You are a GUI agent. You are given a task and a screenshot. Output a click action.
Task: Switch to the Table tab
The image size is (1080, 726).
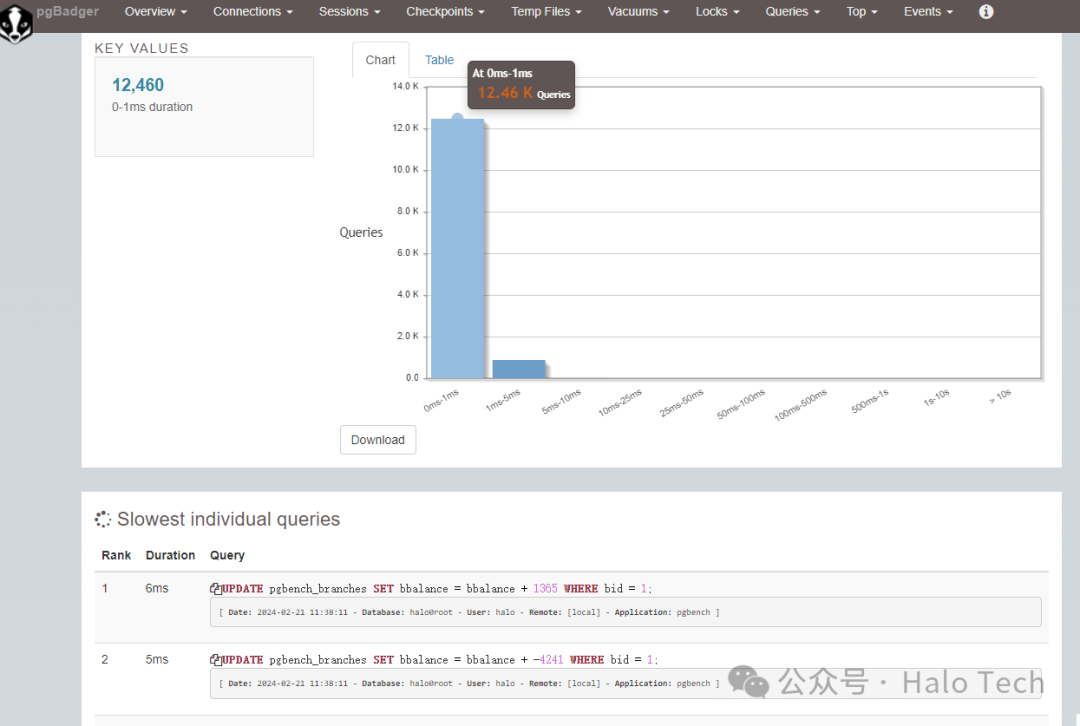pyautogui.click(x=439, y=60)
